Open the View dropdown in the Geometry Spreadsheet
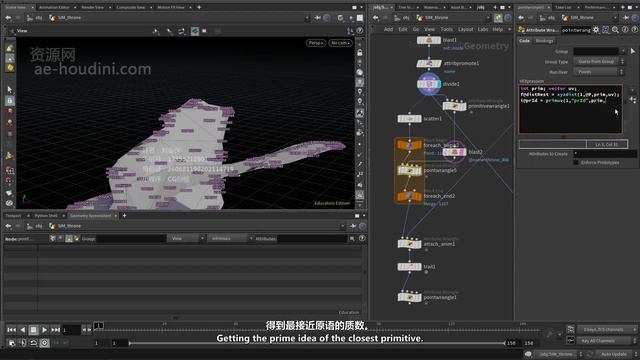The height and width of the screenshot is (360, 640). [185, 238]
